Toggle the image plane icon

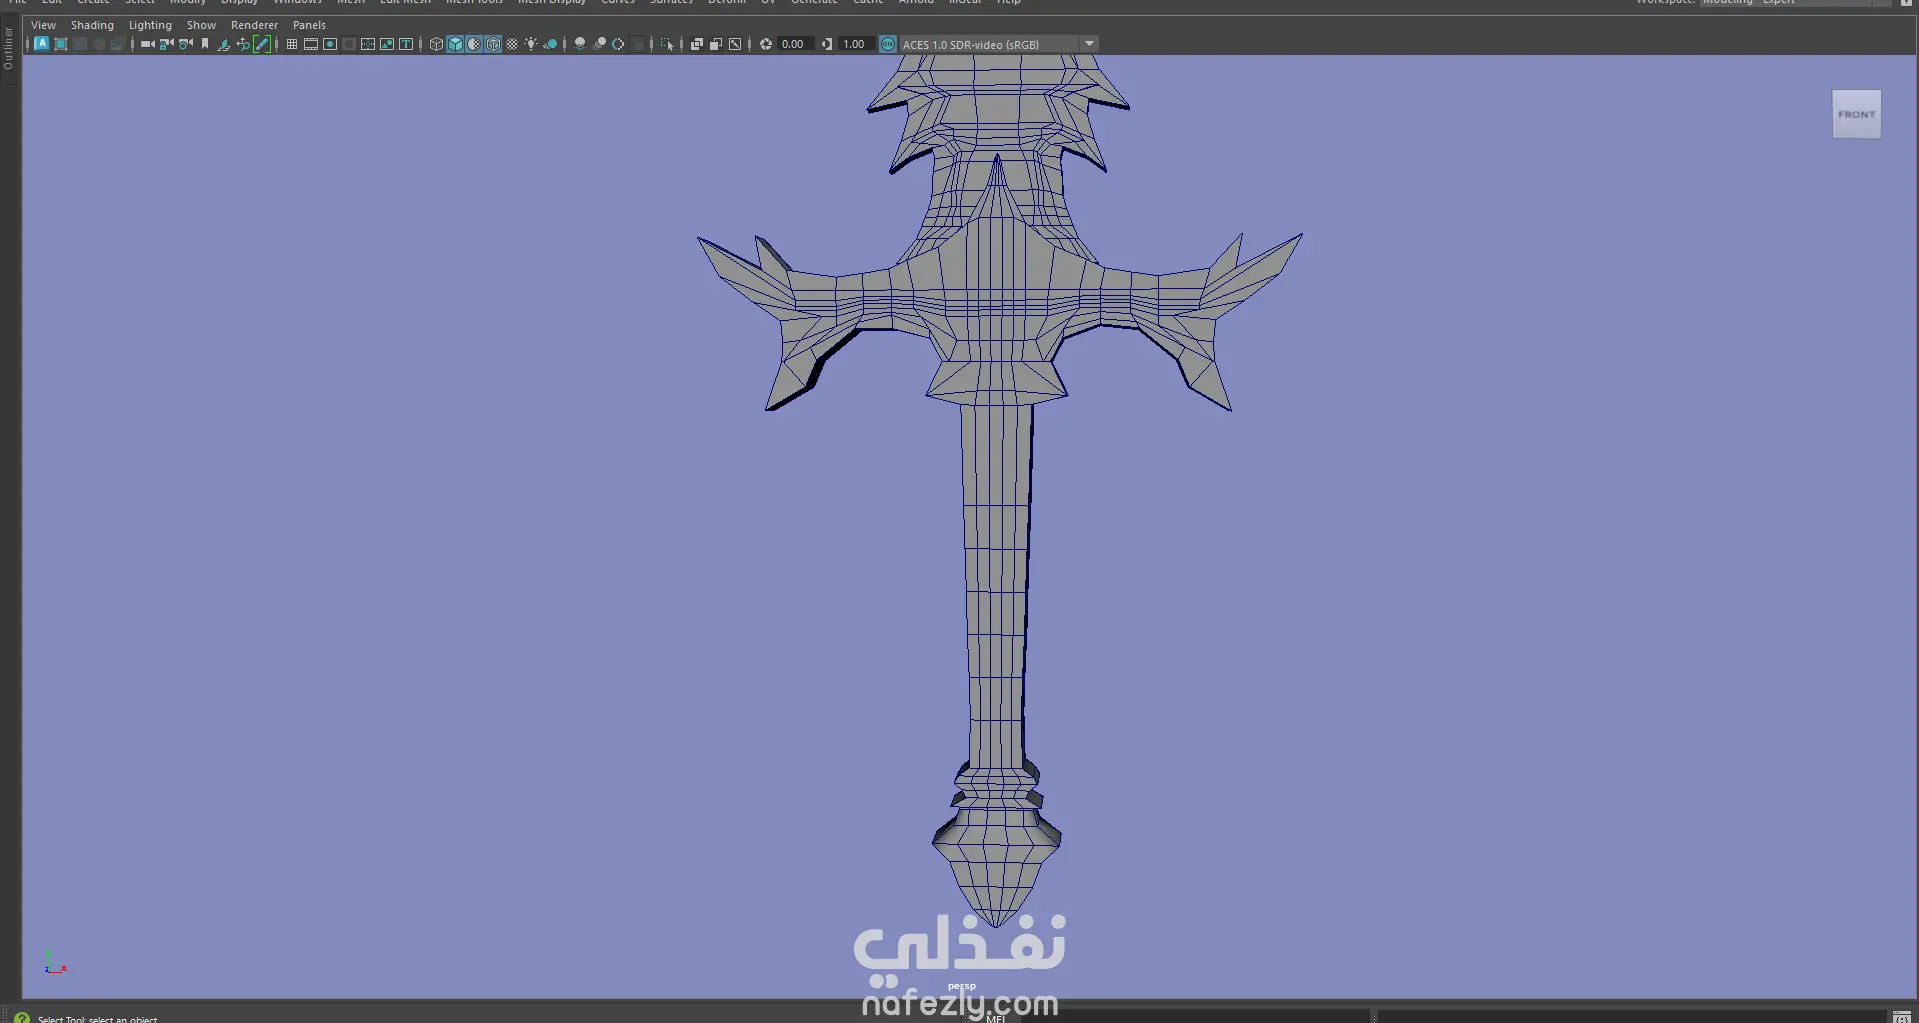223,44
